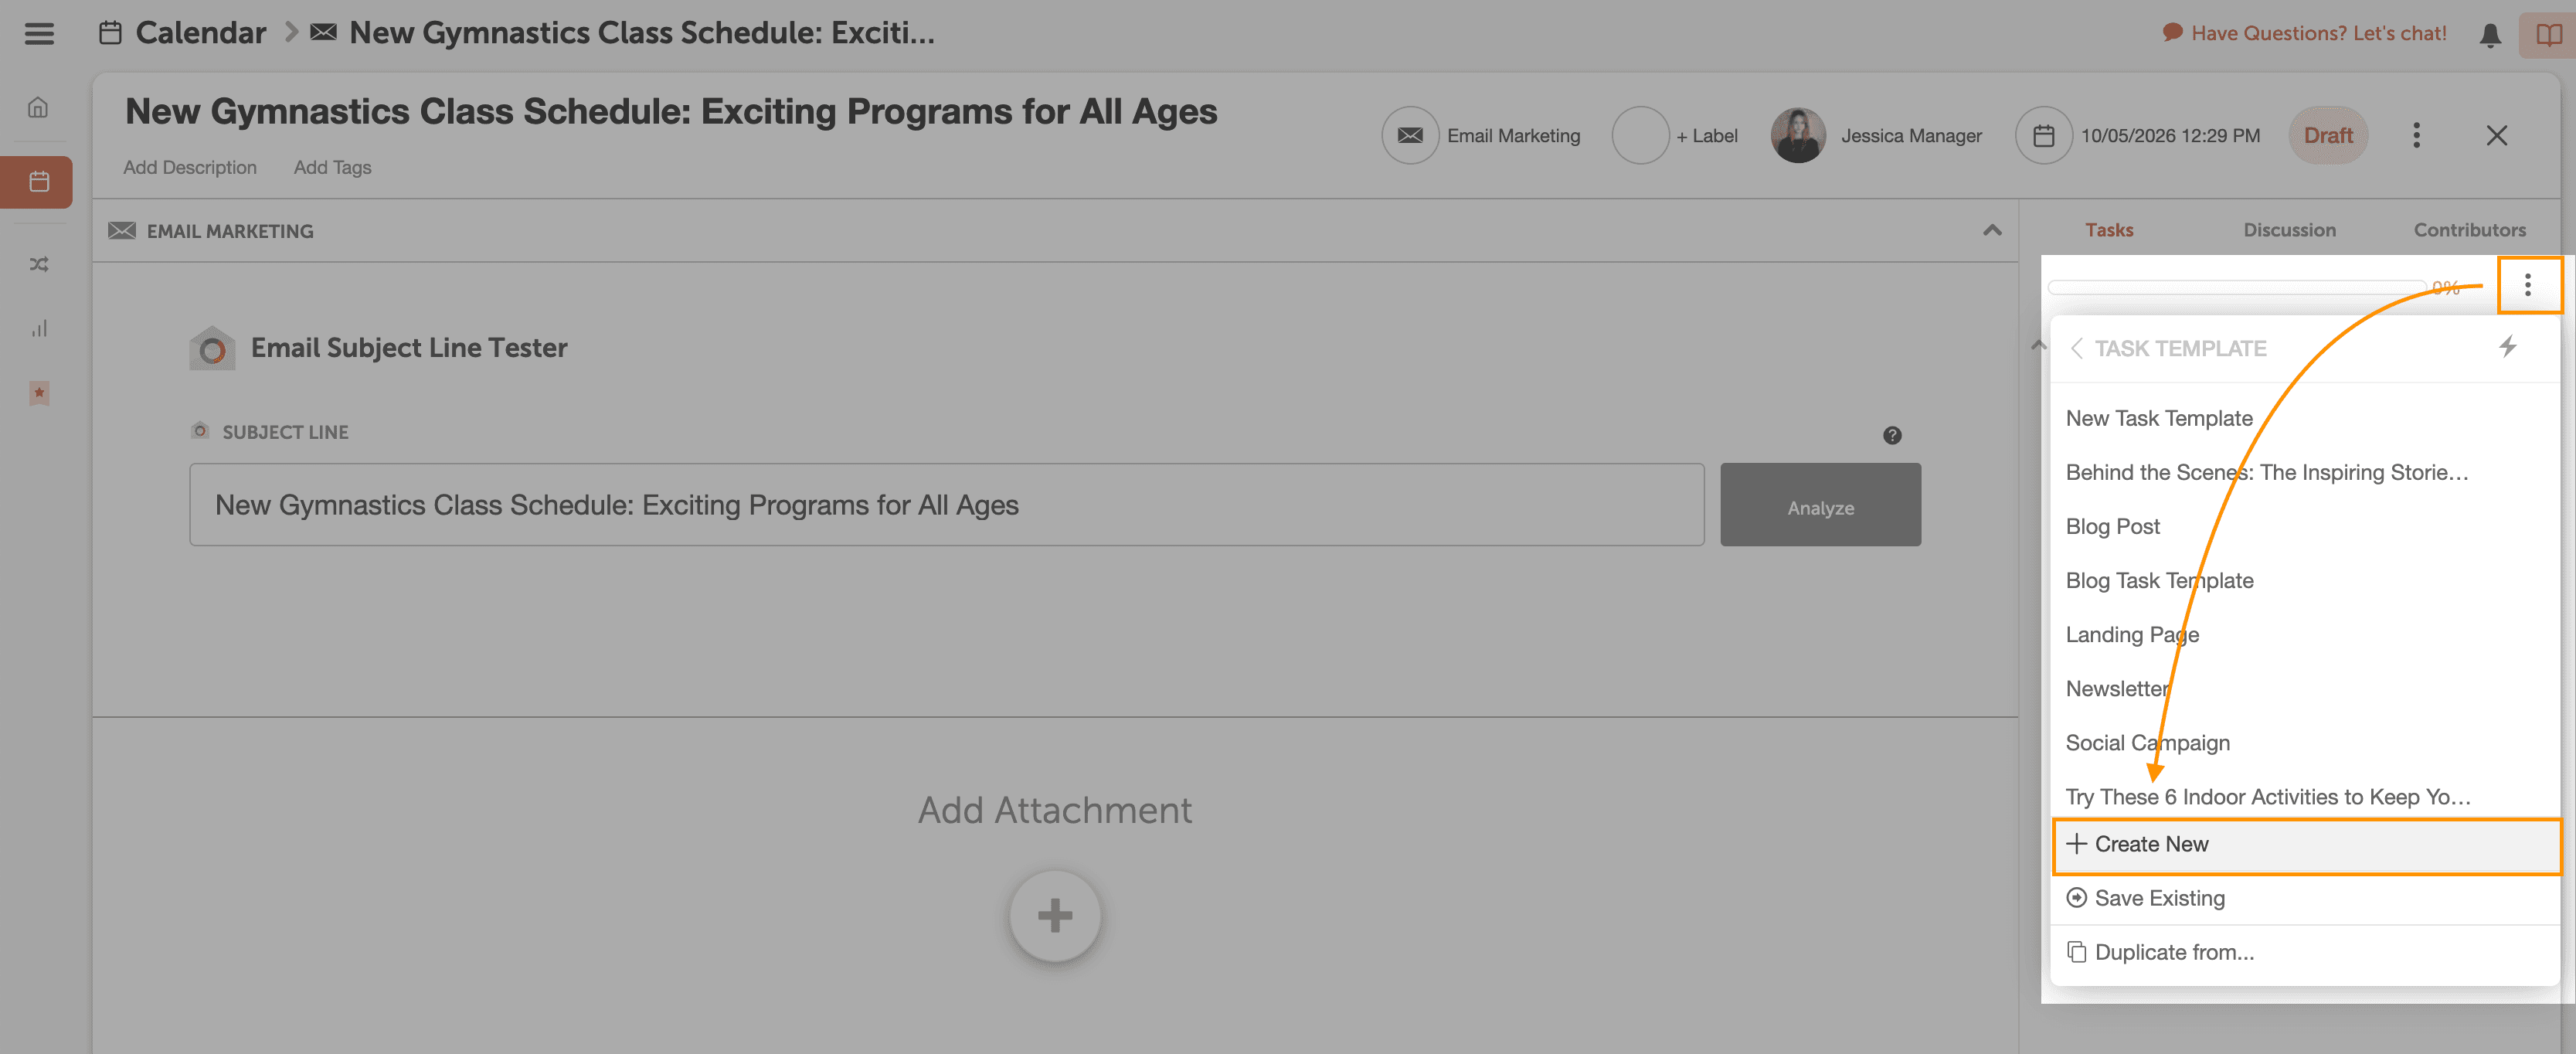Click the Draft status button
2576x1054 pixels.
tap(2328, 135)
